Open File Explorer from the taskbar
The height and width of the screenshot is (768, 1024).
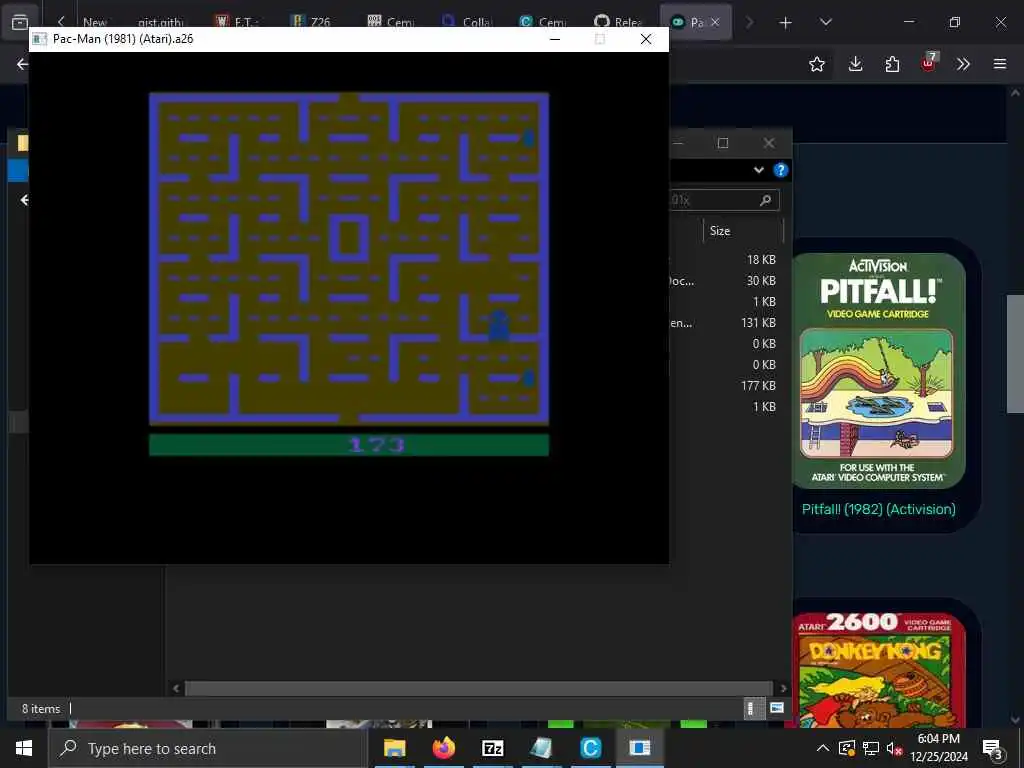pyautogui.click(x=394, y=748)
